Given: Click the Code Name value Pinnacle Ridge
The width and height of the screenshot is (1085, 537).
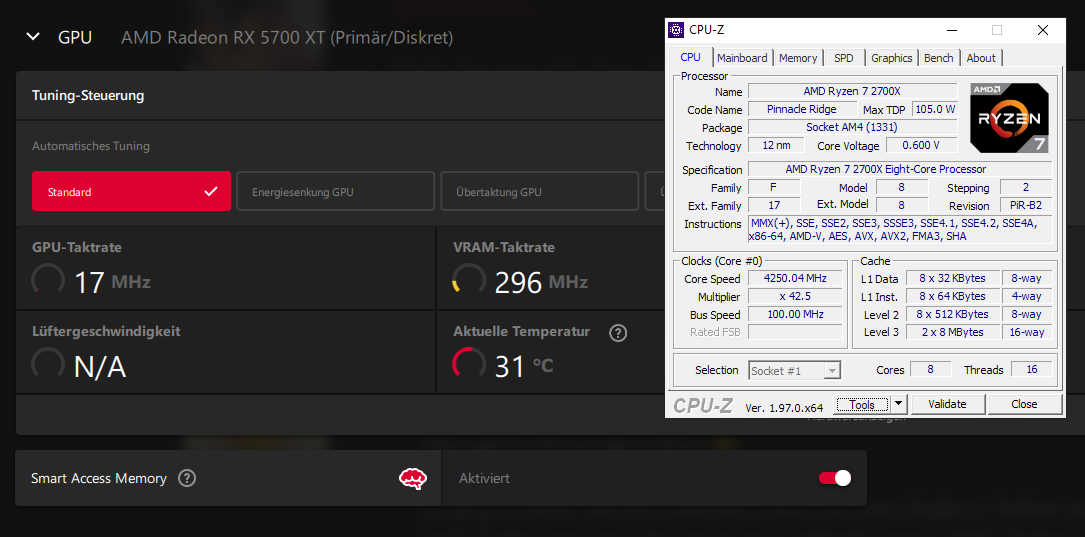Looking at the screenshot, I should (801, 109).
